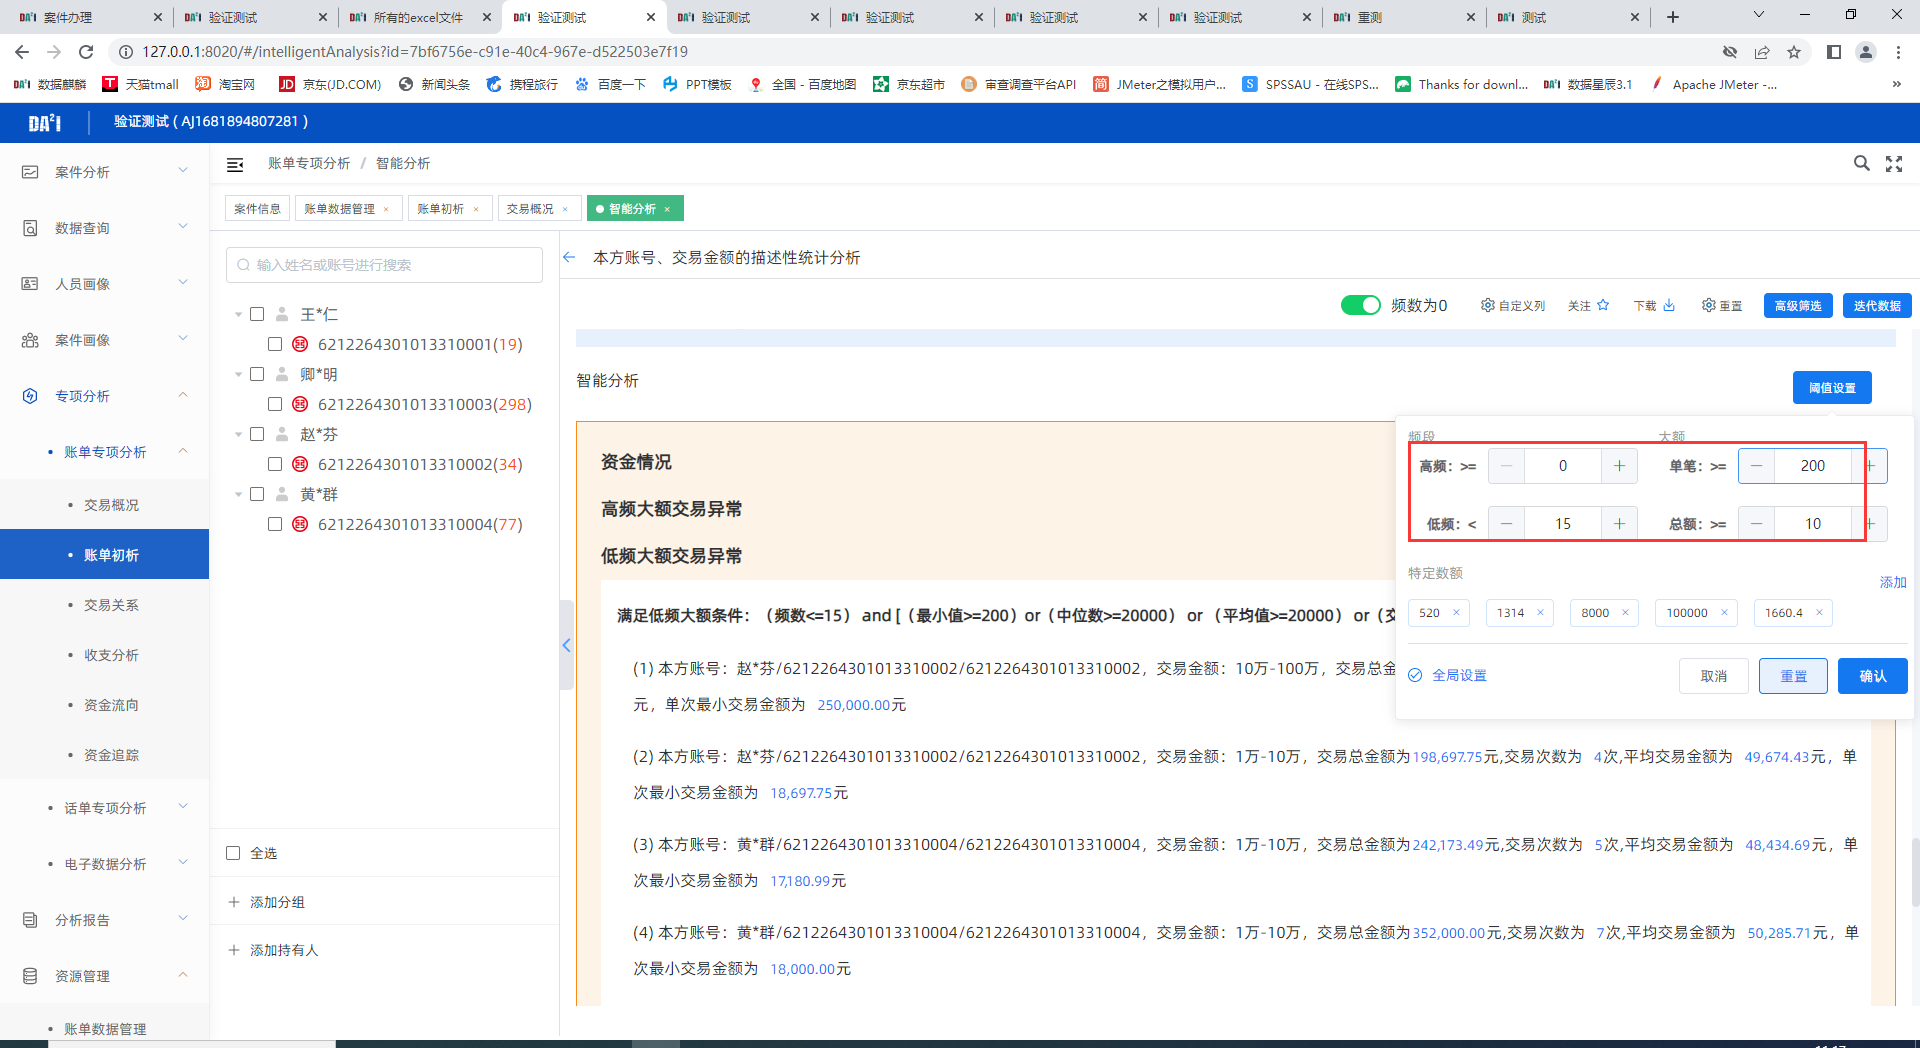This screenshot has width=1920, height=1048.
Task: Open the search magnifier icon
Action: 1861,163
